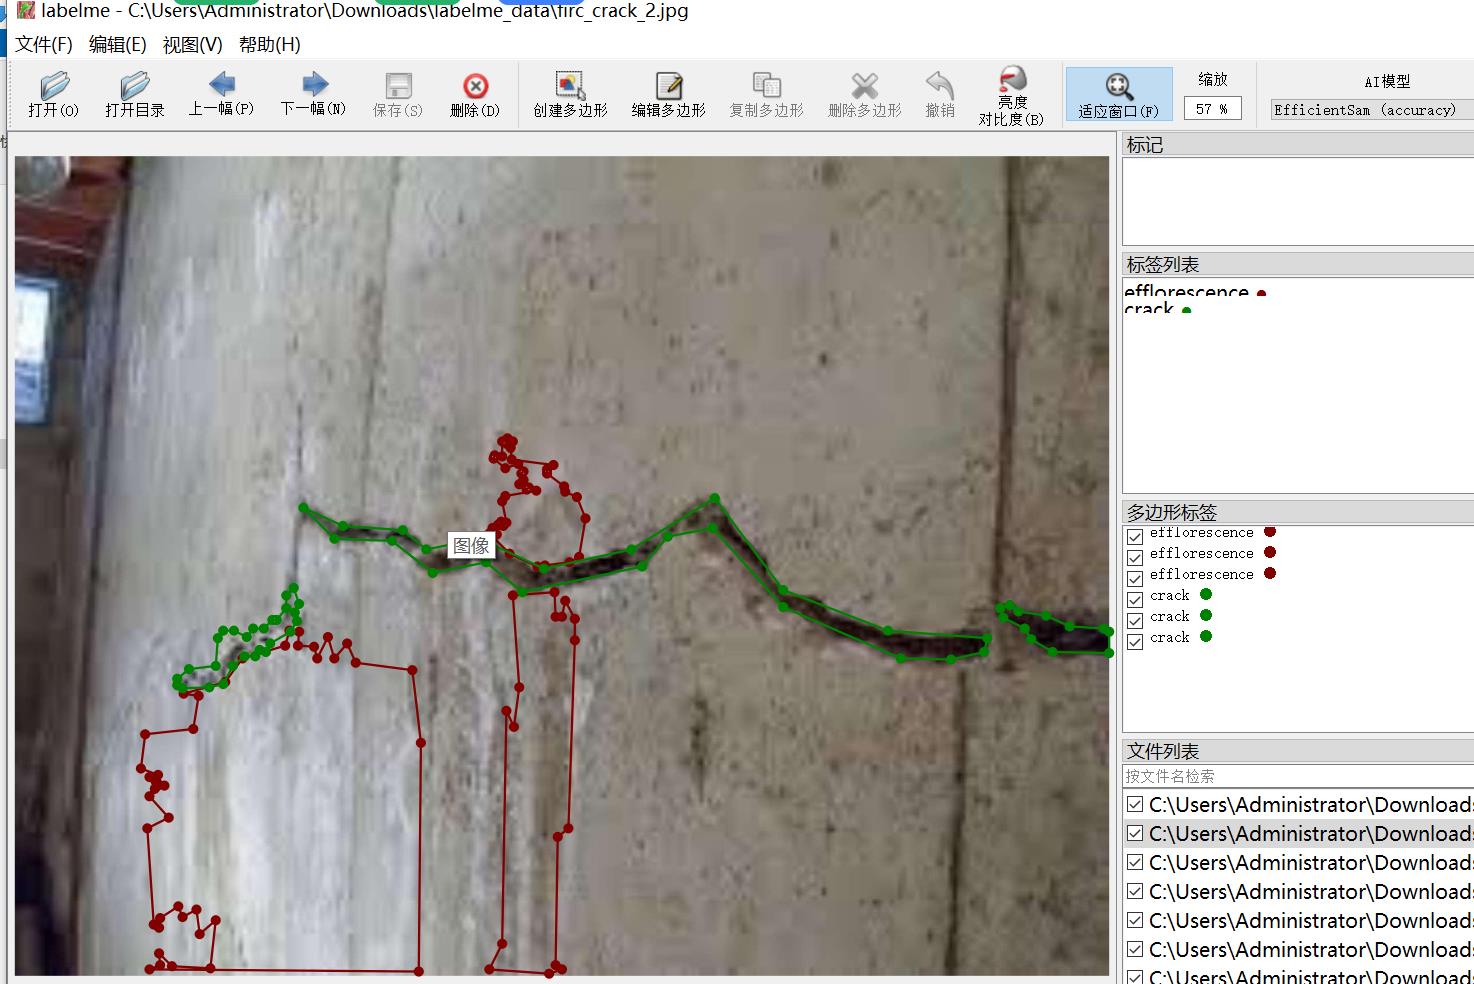Toggle the last crack polygon checkbox

click(x=1135, y=642)
